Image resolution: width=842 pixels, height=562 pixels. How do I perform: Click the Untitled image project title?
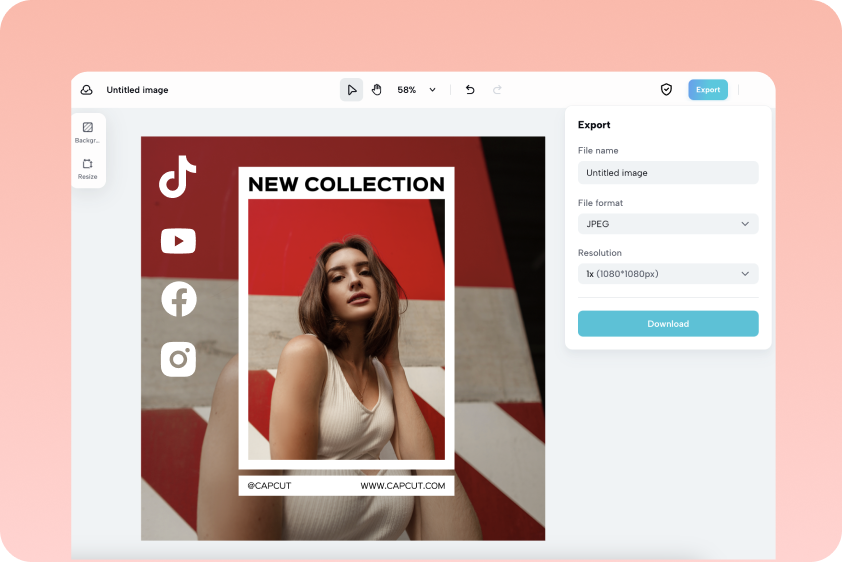pyautogui.click(x=137, y=90)
